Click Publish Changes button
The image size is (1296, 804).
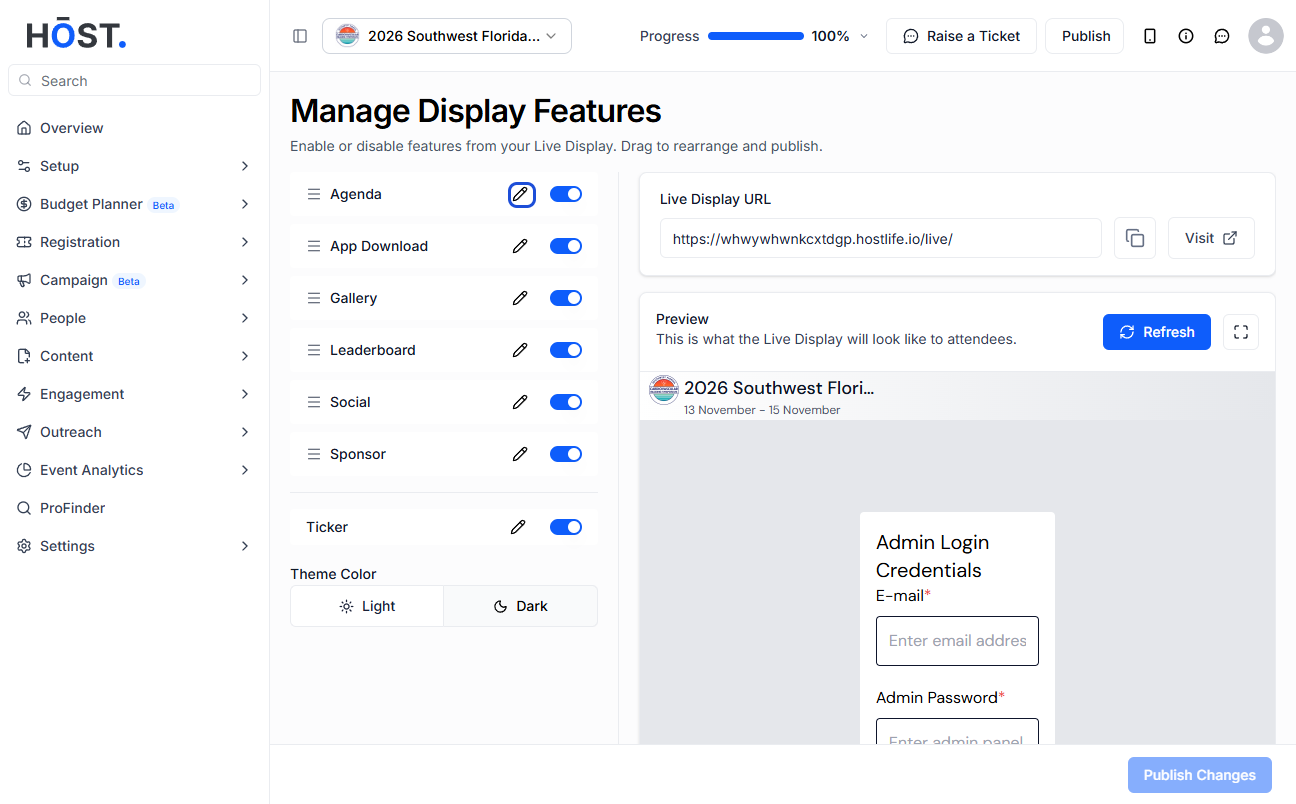point(1200,775)
